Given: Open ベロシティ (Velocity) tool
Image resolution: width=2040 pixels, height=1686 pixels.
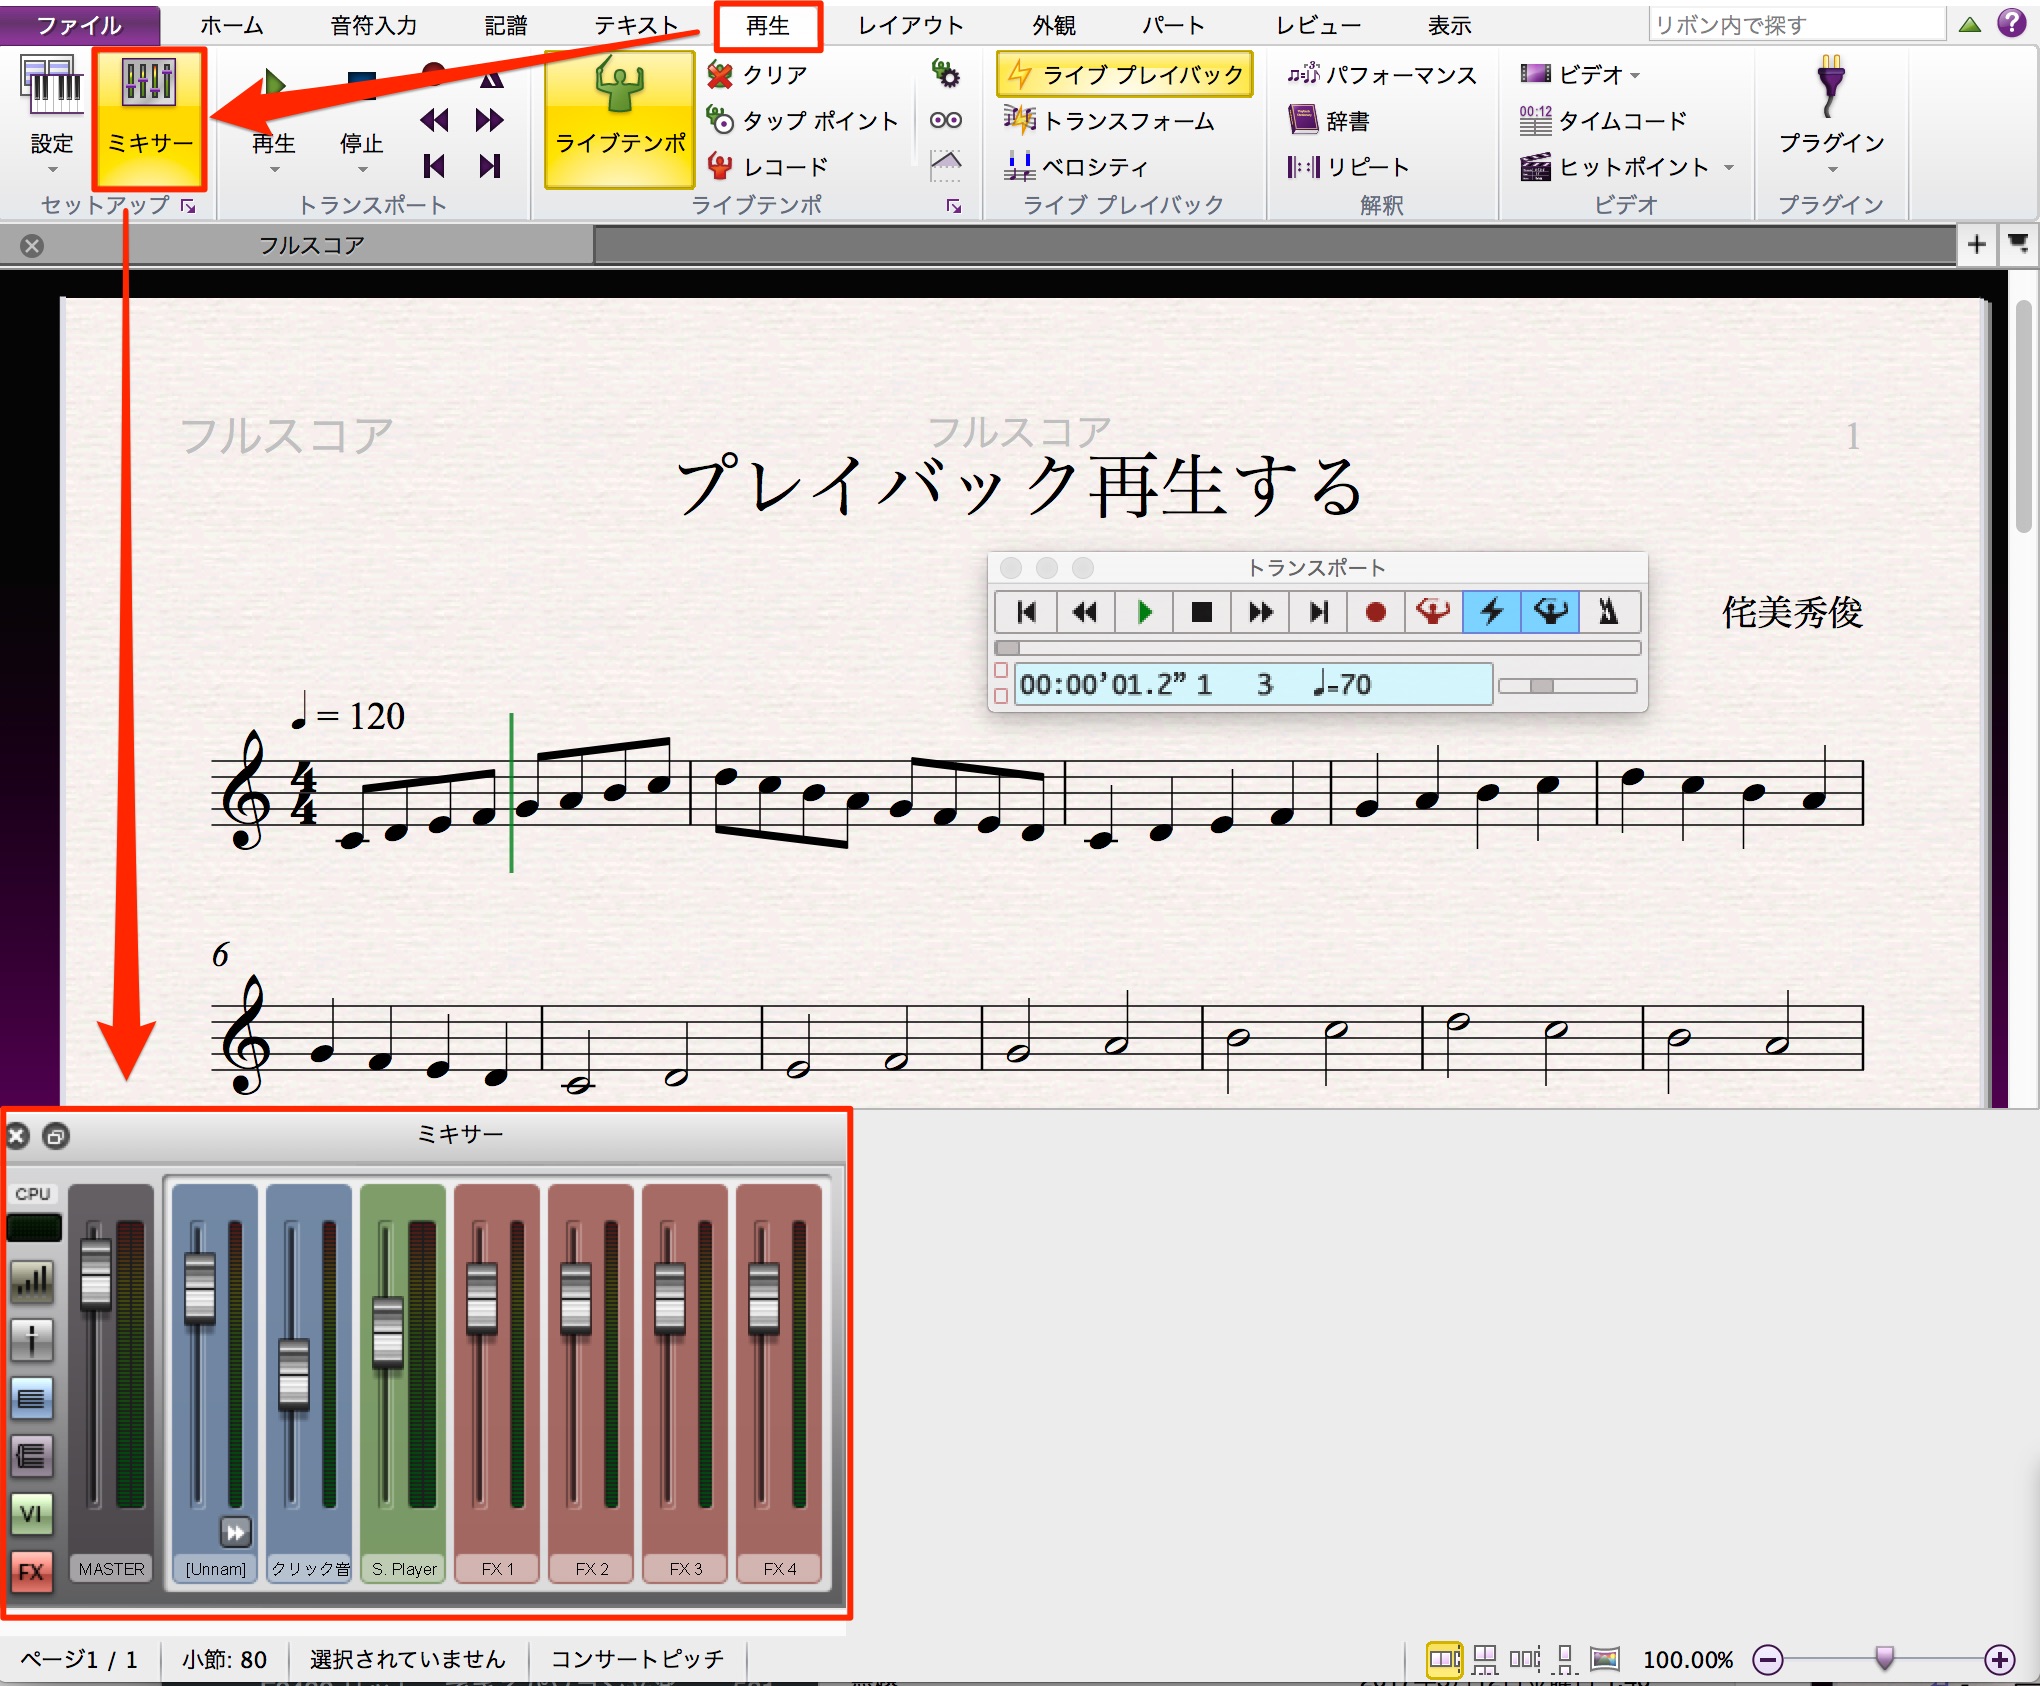Looking at the screenshot, I should point(1076,166).
